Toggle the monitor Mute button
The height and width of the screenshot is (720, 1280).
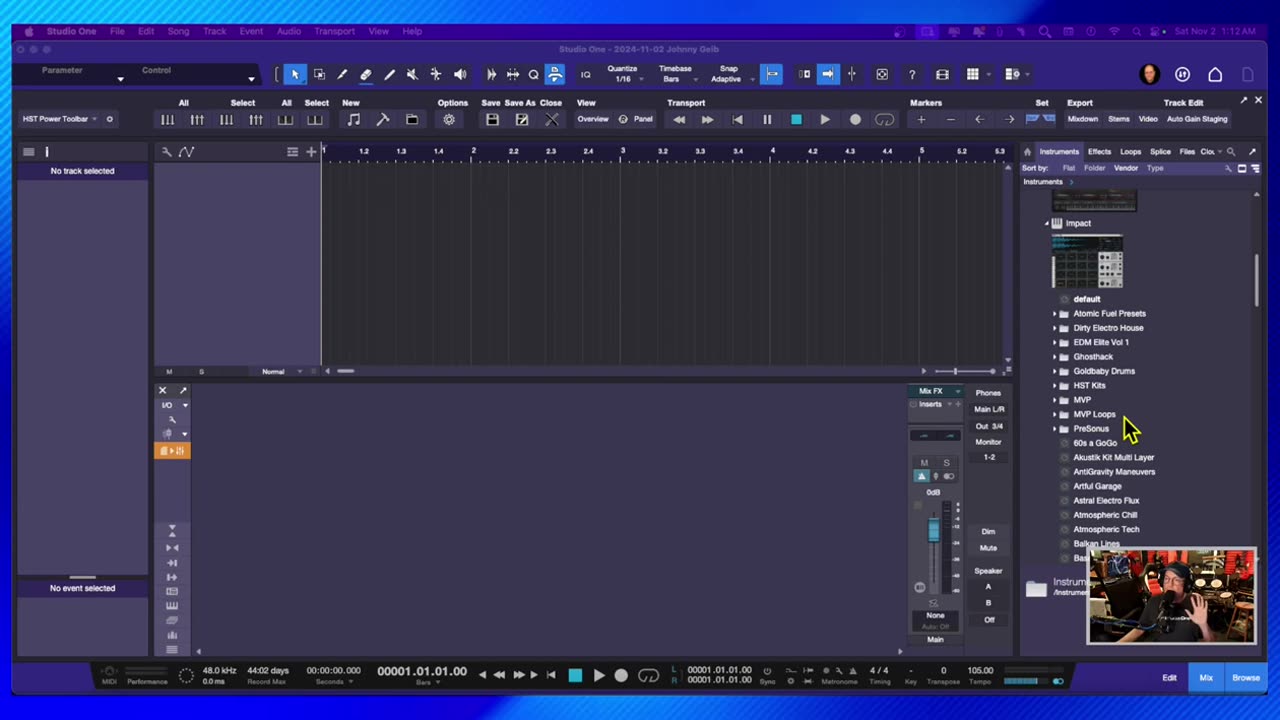(x=988, y=548)
